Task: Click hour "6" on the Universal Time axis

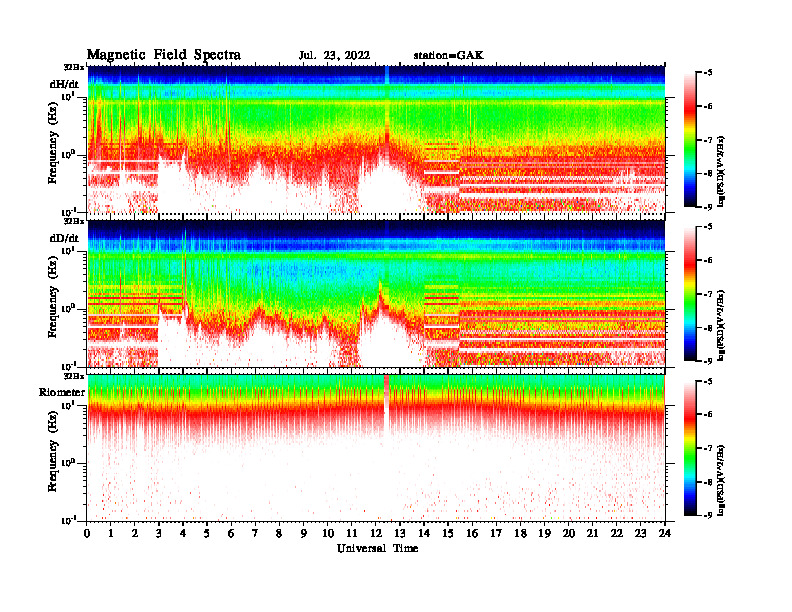Action: [x=231, y=534]
